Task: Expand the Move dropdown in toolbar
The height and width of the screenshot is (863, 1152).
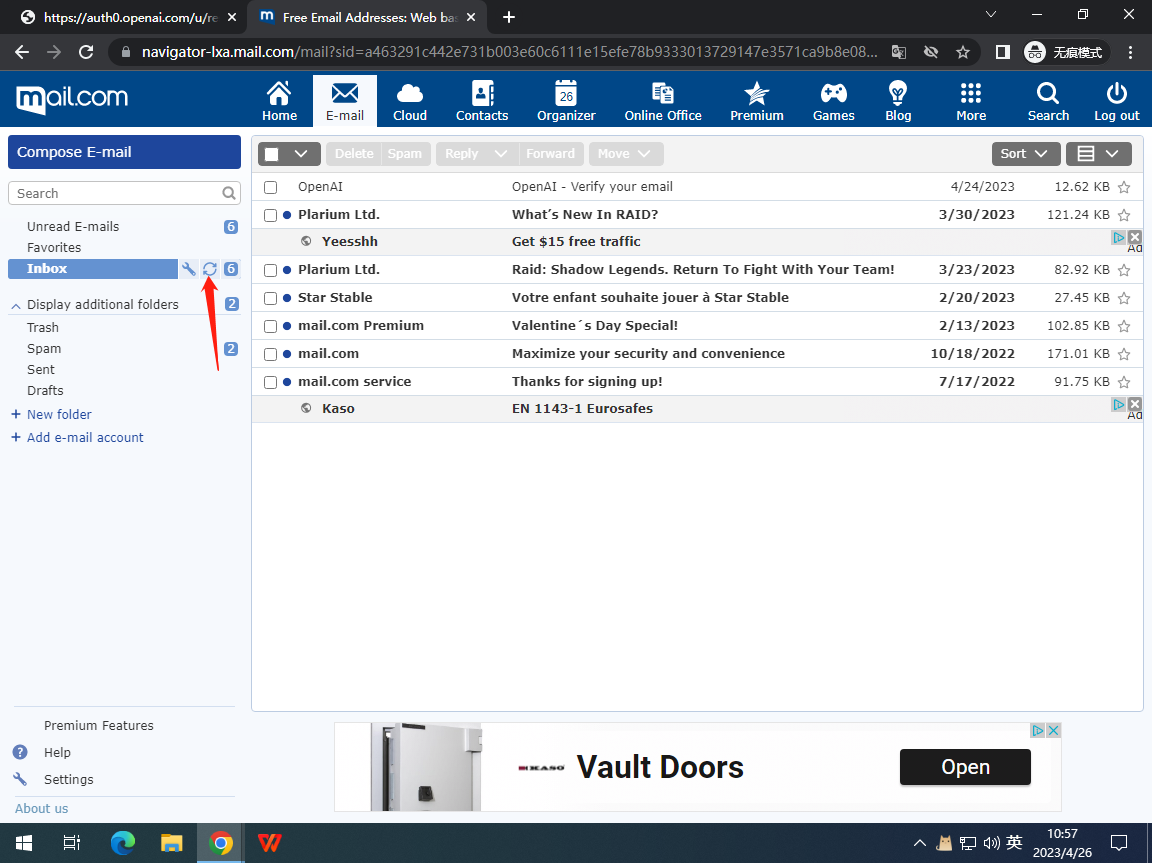Action: pyautogui.click(x=625, y=154)
